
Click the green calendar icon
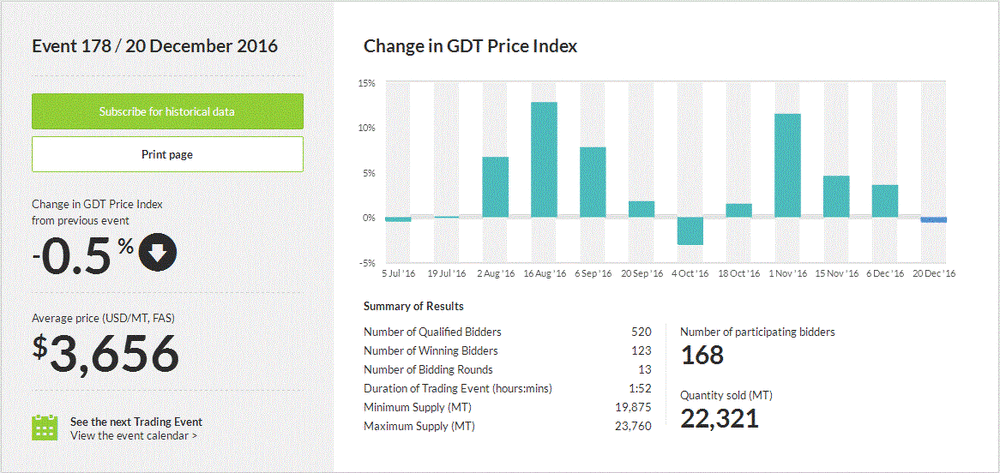[x=45, y=428]
